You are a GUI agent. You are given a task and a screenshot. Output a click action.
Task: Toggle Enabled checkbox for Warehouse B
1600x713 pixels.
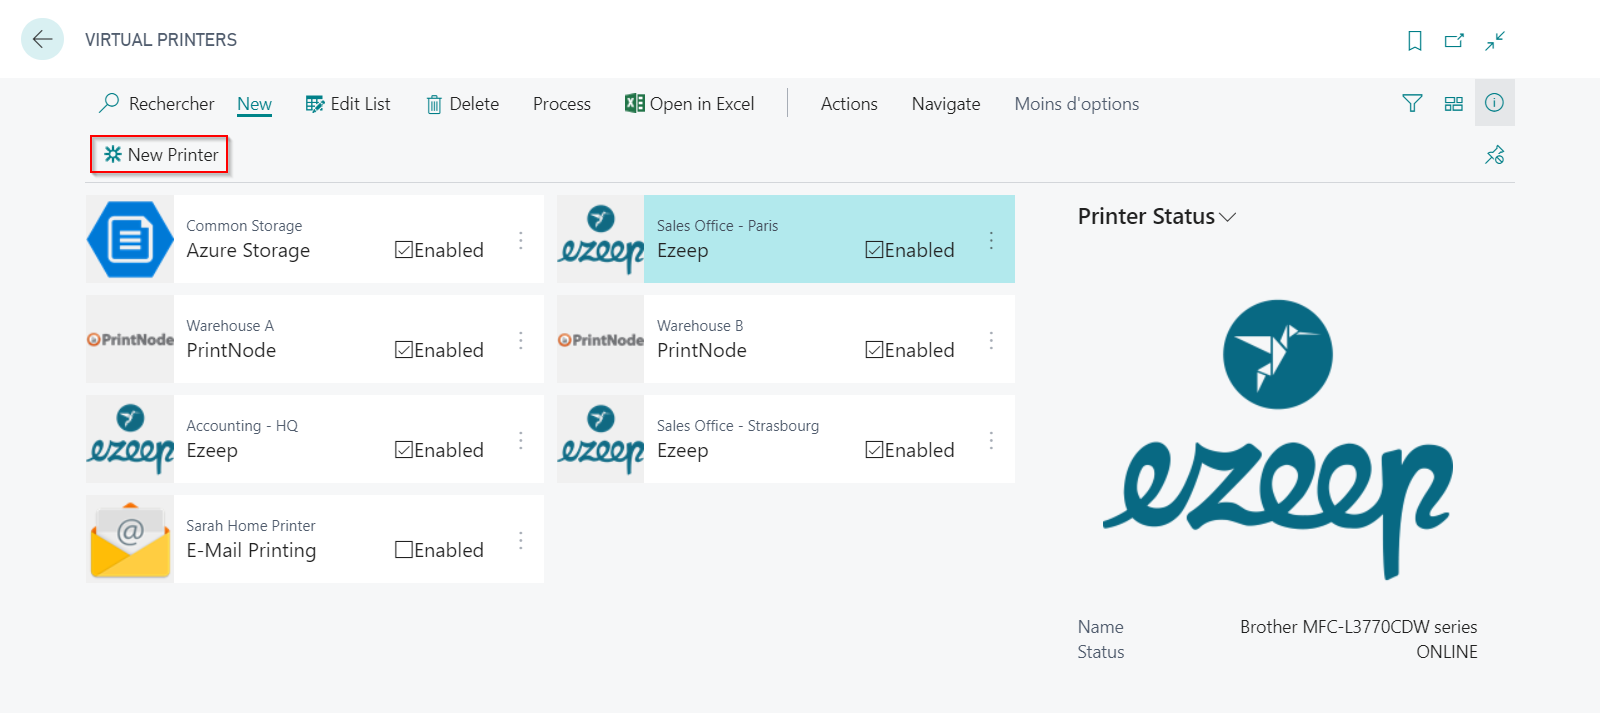click(x=874, y=349)
